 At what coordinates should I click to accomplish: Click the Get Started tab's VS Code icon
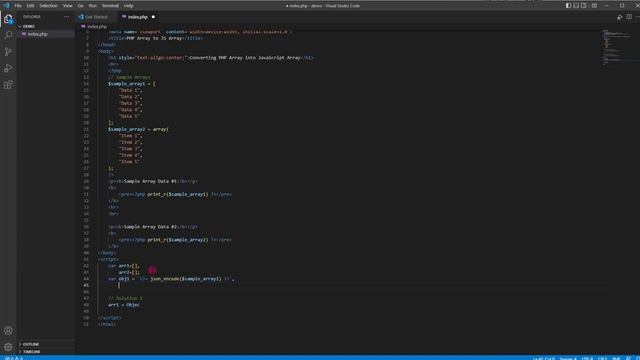pyautogui.click(x=81, y=17)
